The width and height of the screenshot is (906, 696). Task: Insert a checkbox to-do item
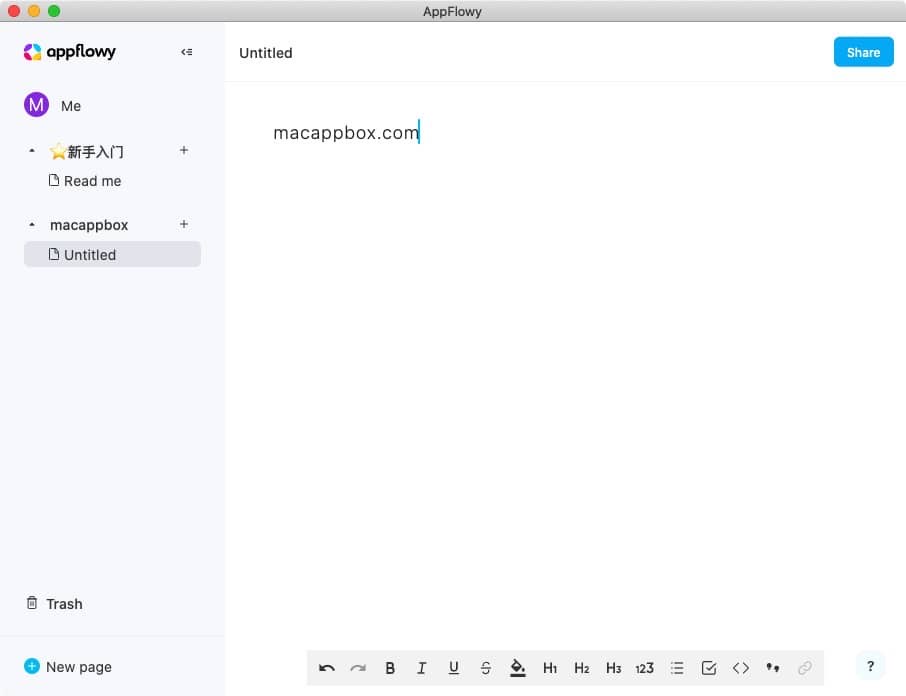point(709,668)
